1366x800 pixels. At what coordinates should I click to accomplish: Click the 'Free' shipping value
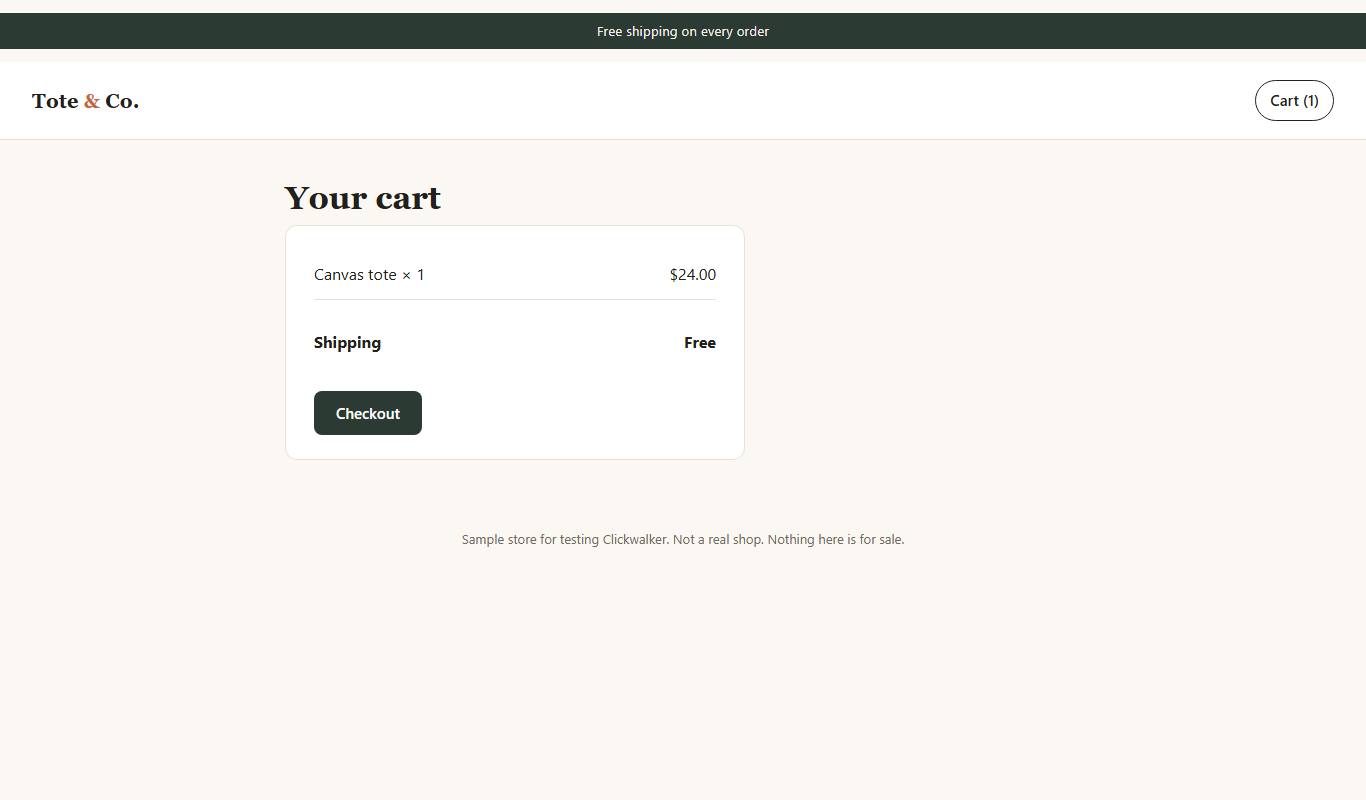pyautogui.click(x=700, y=342)
